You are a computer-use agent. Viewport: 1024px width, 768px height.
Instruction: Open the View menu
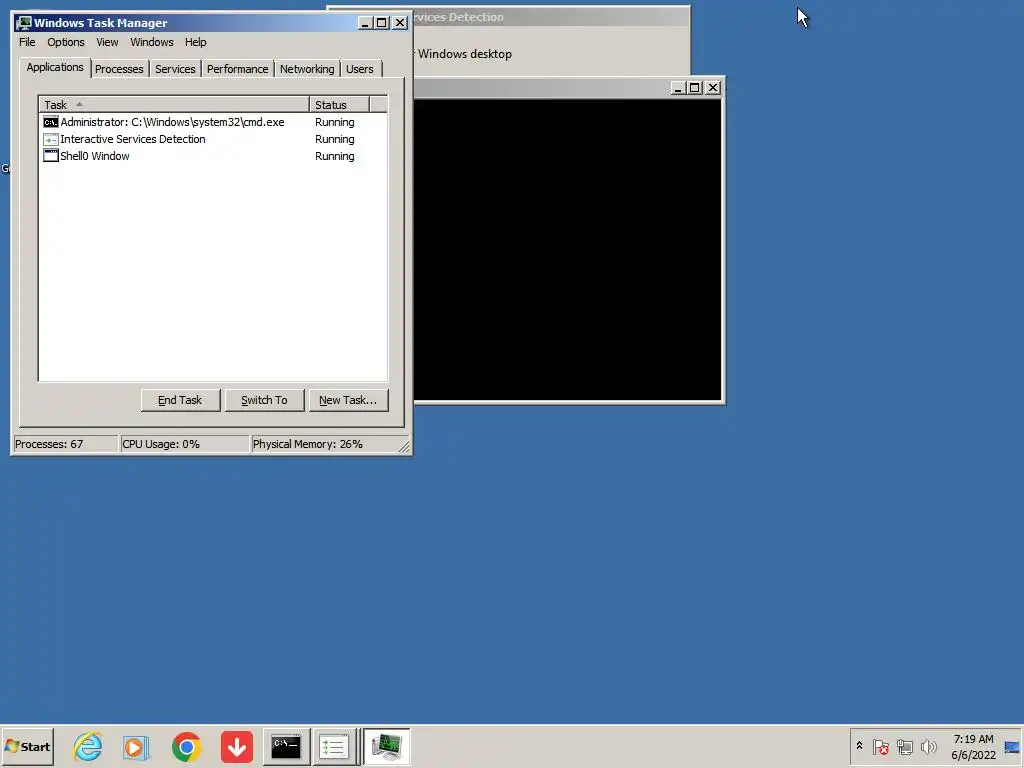107,42
